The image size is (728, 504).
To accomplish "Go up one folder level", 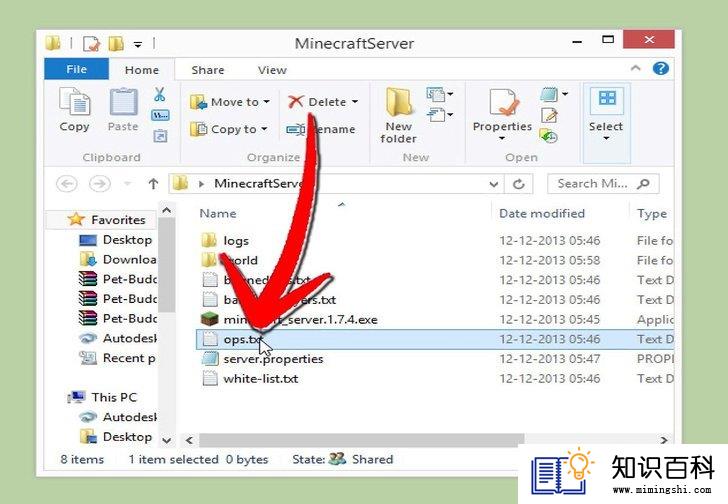I will pos(153,184).
